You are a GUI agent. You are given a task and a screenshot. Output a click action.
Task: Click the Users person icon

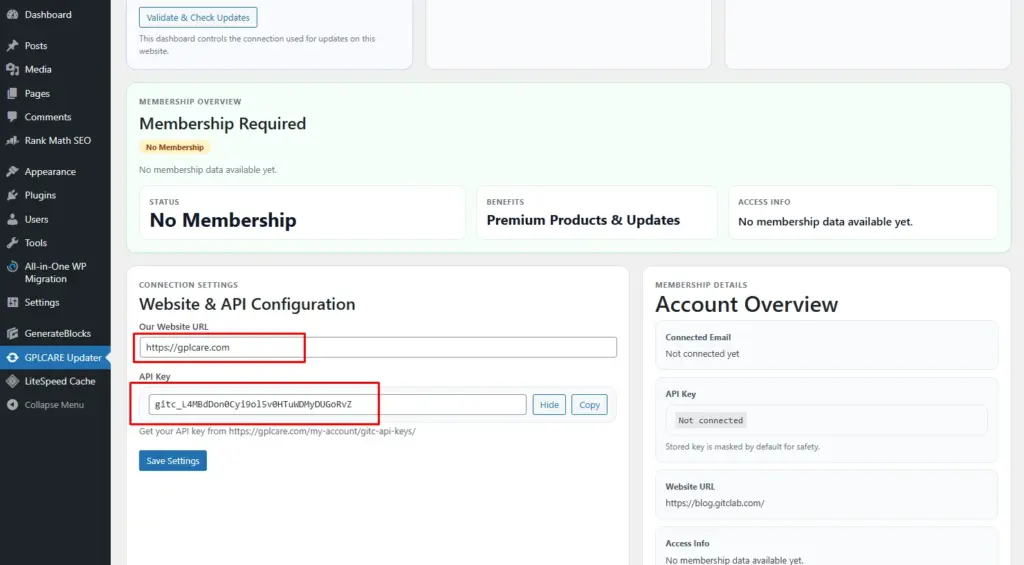click(12, 219)
